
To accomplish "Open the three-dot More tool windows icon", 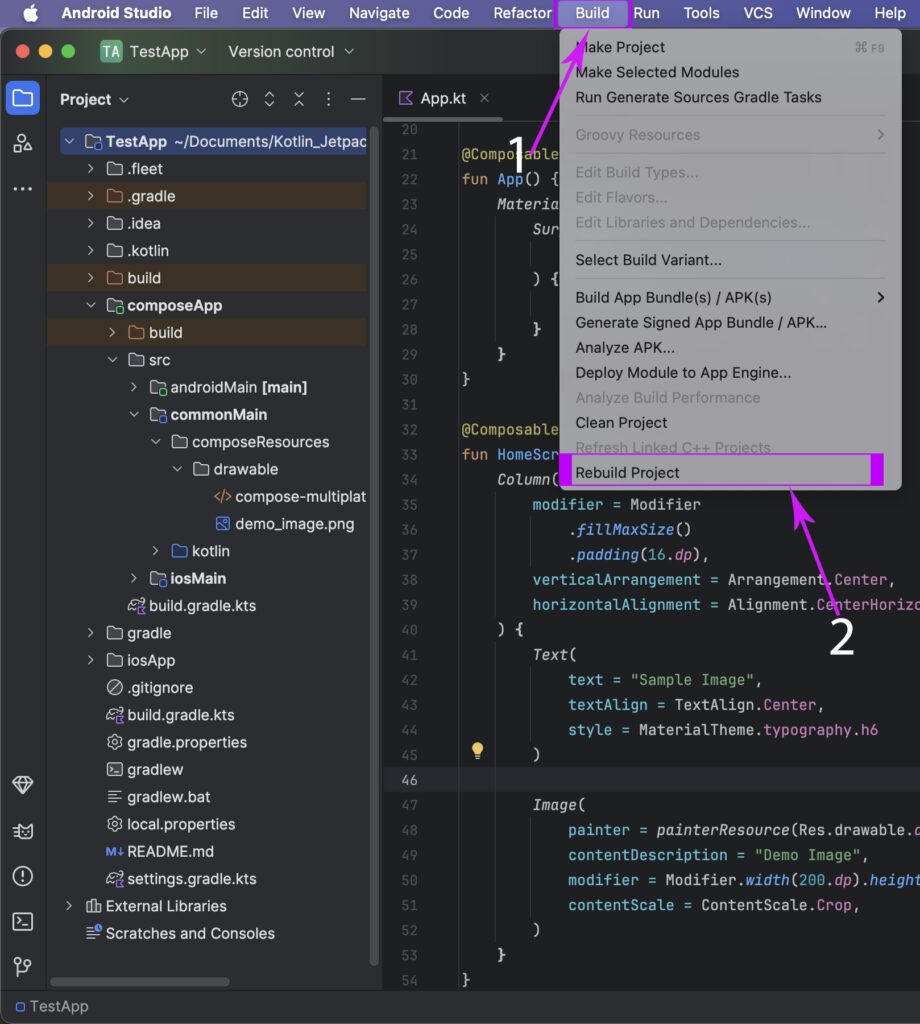I will point(22,189).
